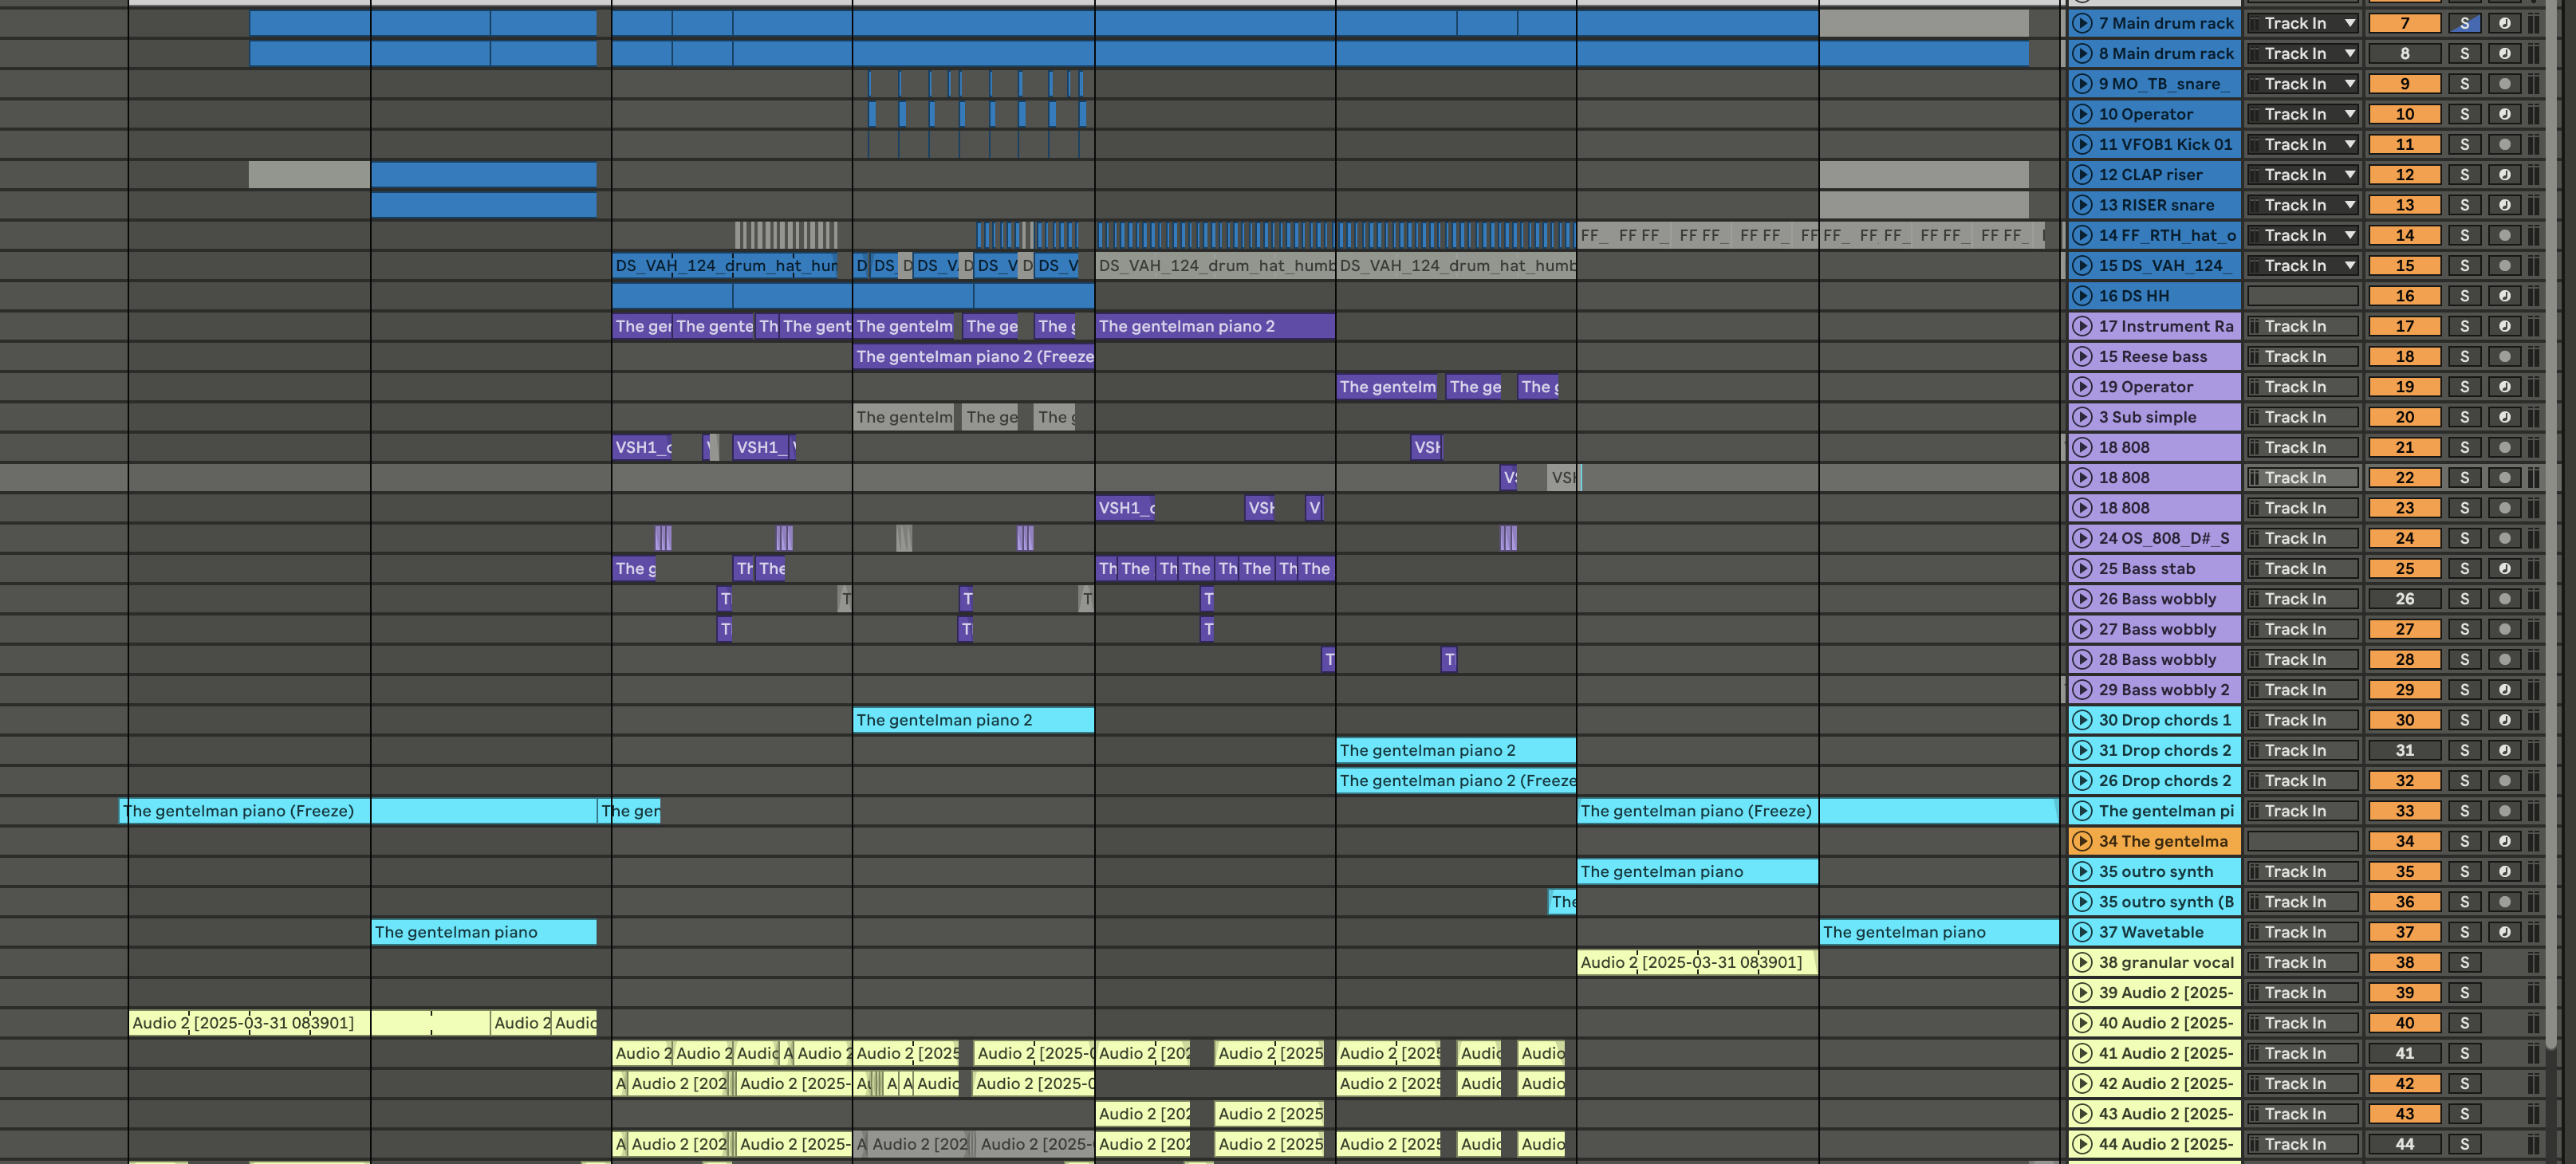The image size is (2576, 1164).
Task: Open Track In dropdown for 12 CLAP riser
Action: (2304, 175)
